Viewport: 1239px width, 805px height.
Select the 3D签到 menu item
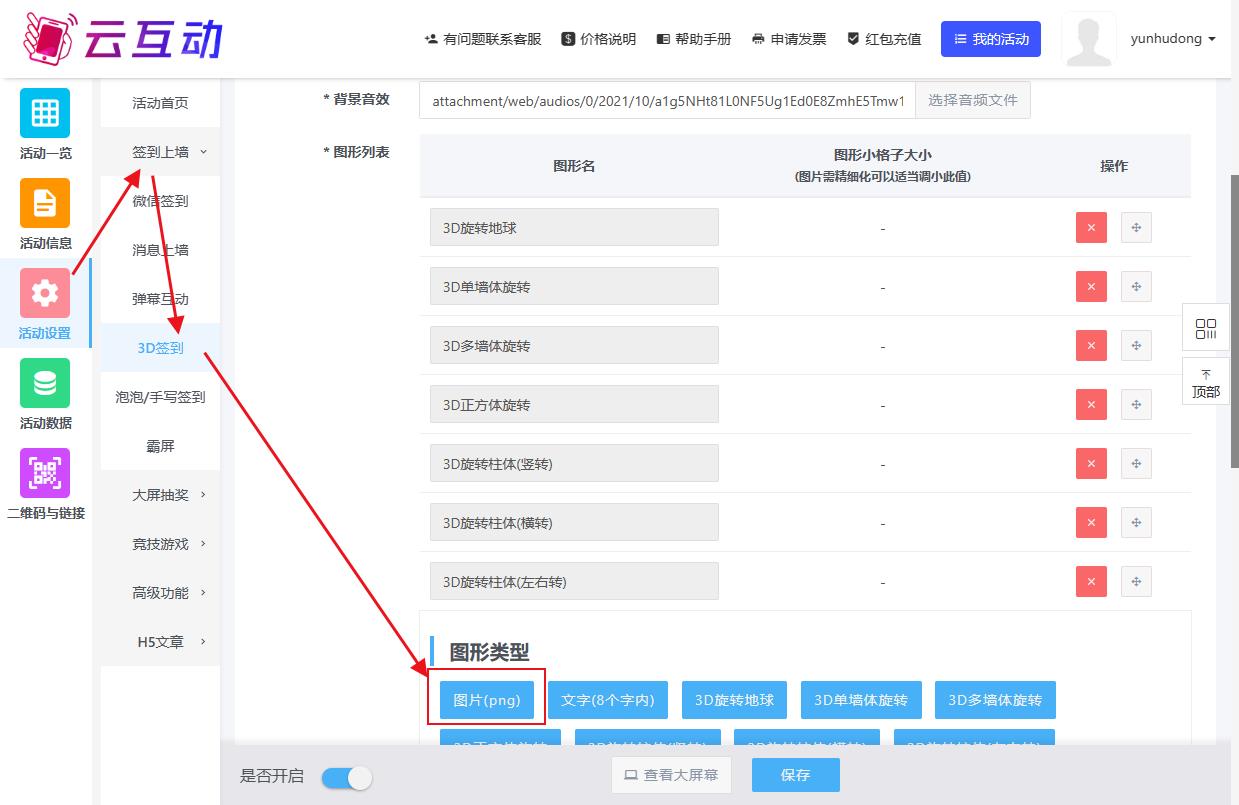[160, 348]
